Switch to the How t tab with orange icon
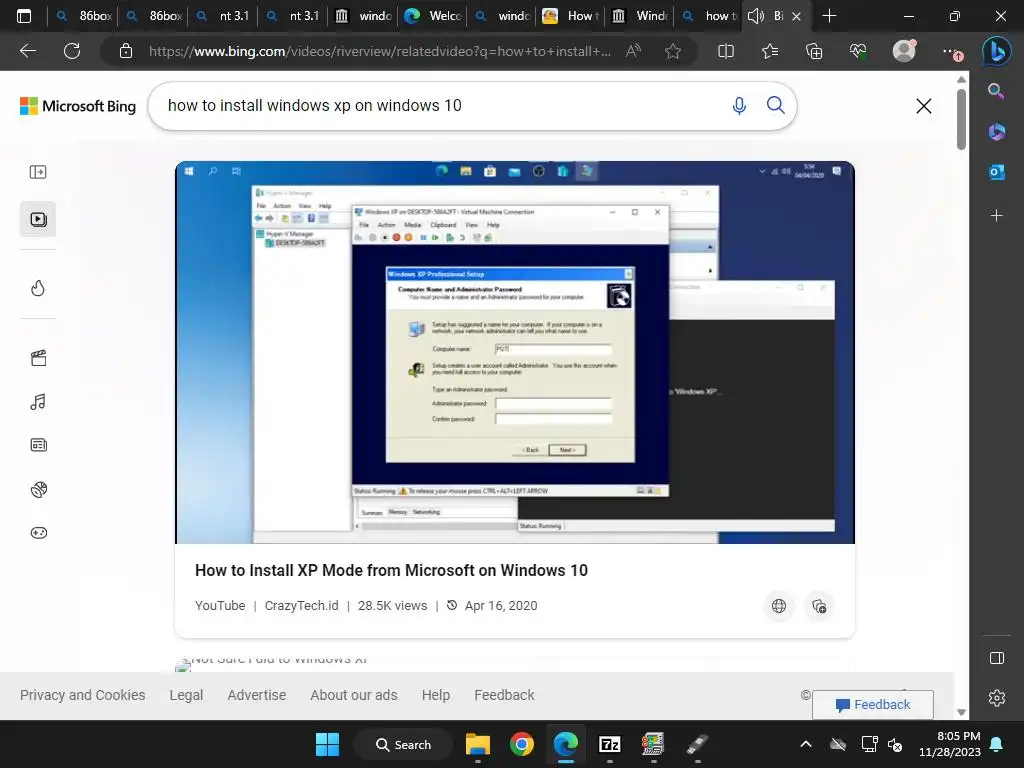 pos(570,16)
